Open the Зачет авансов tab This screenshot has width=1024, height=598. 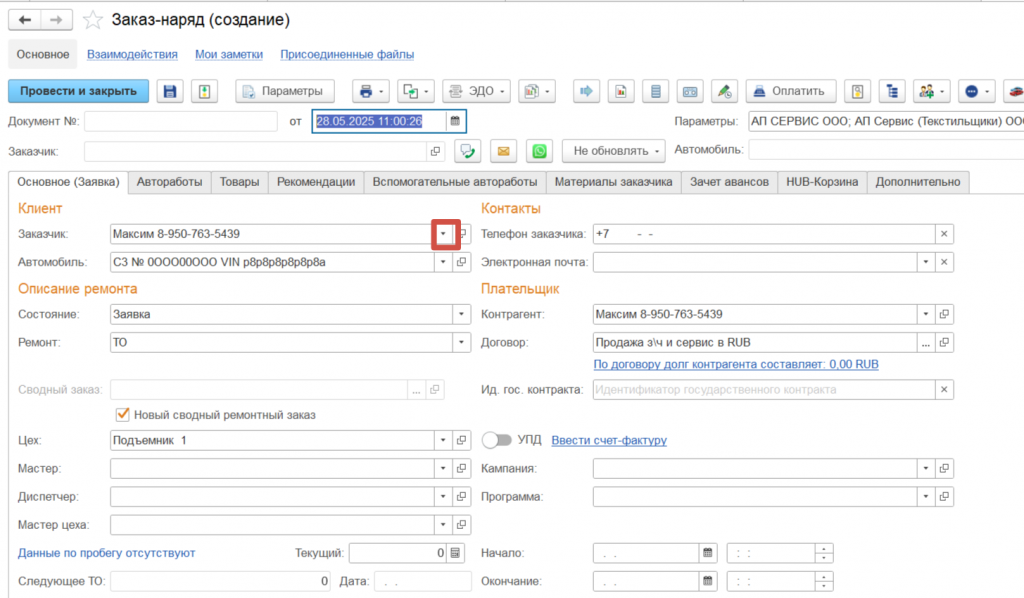(729, 182)
